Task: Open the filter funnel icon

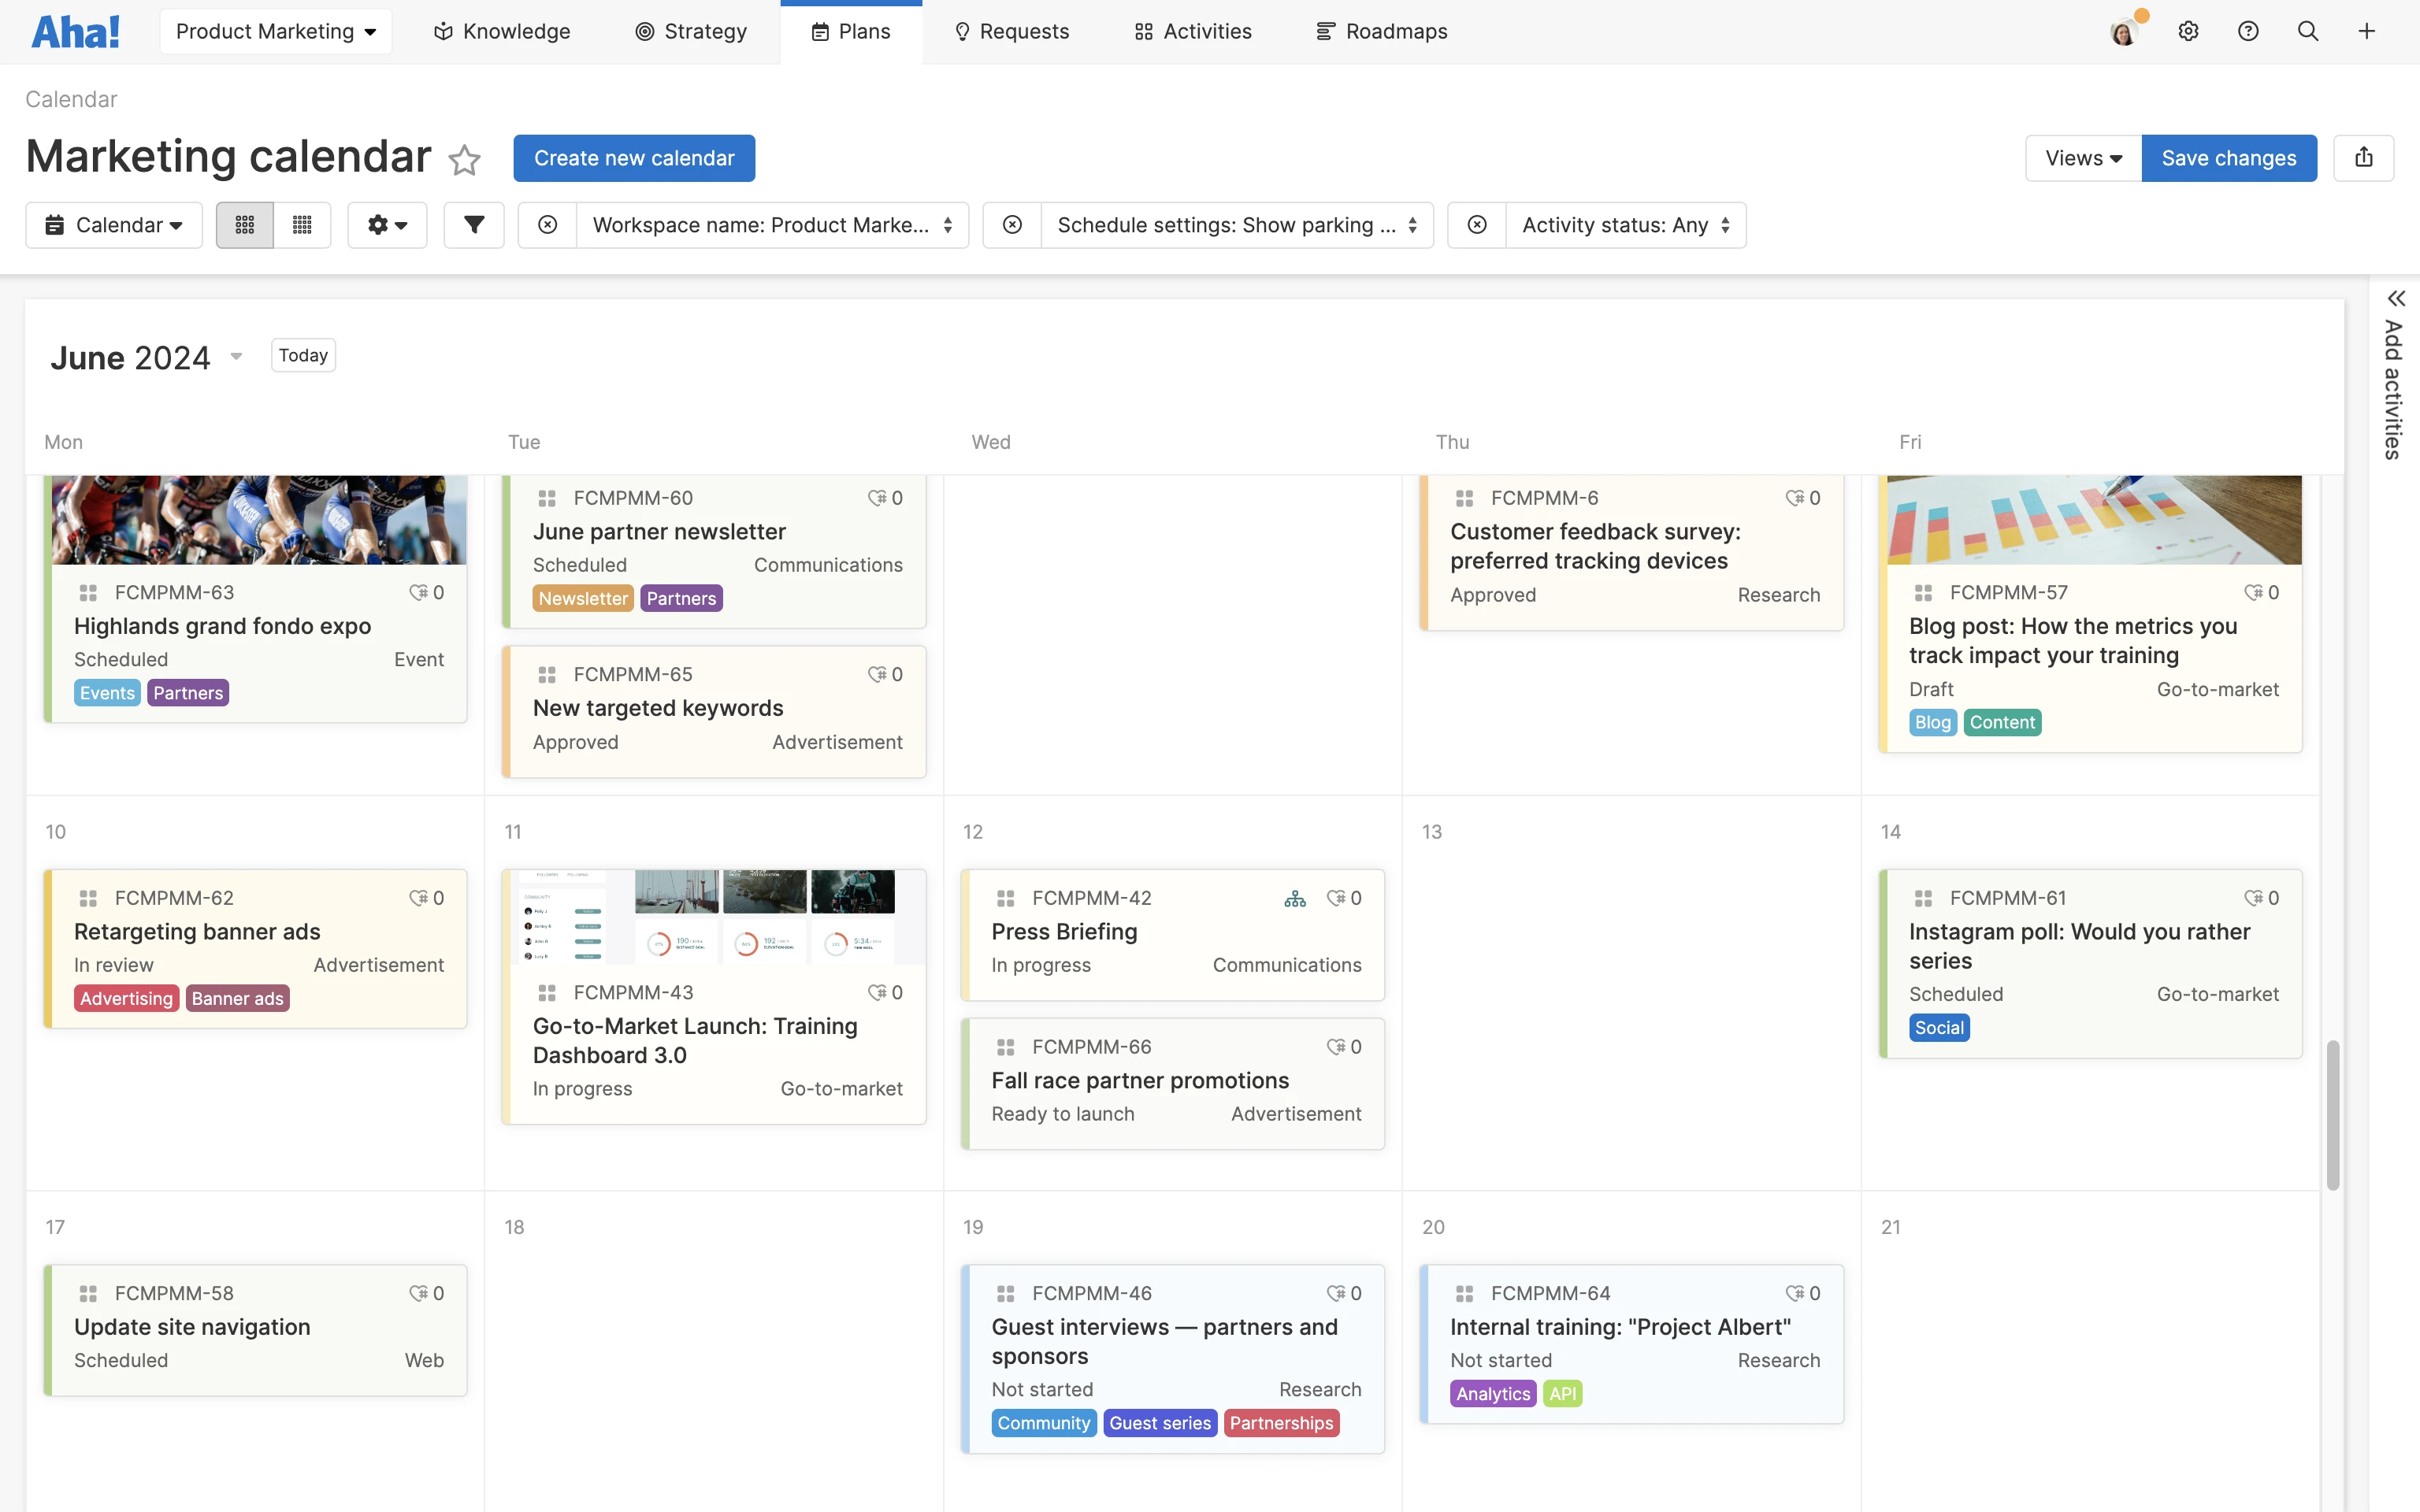Action: click(x=474, y=225)
